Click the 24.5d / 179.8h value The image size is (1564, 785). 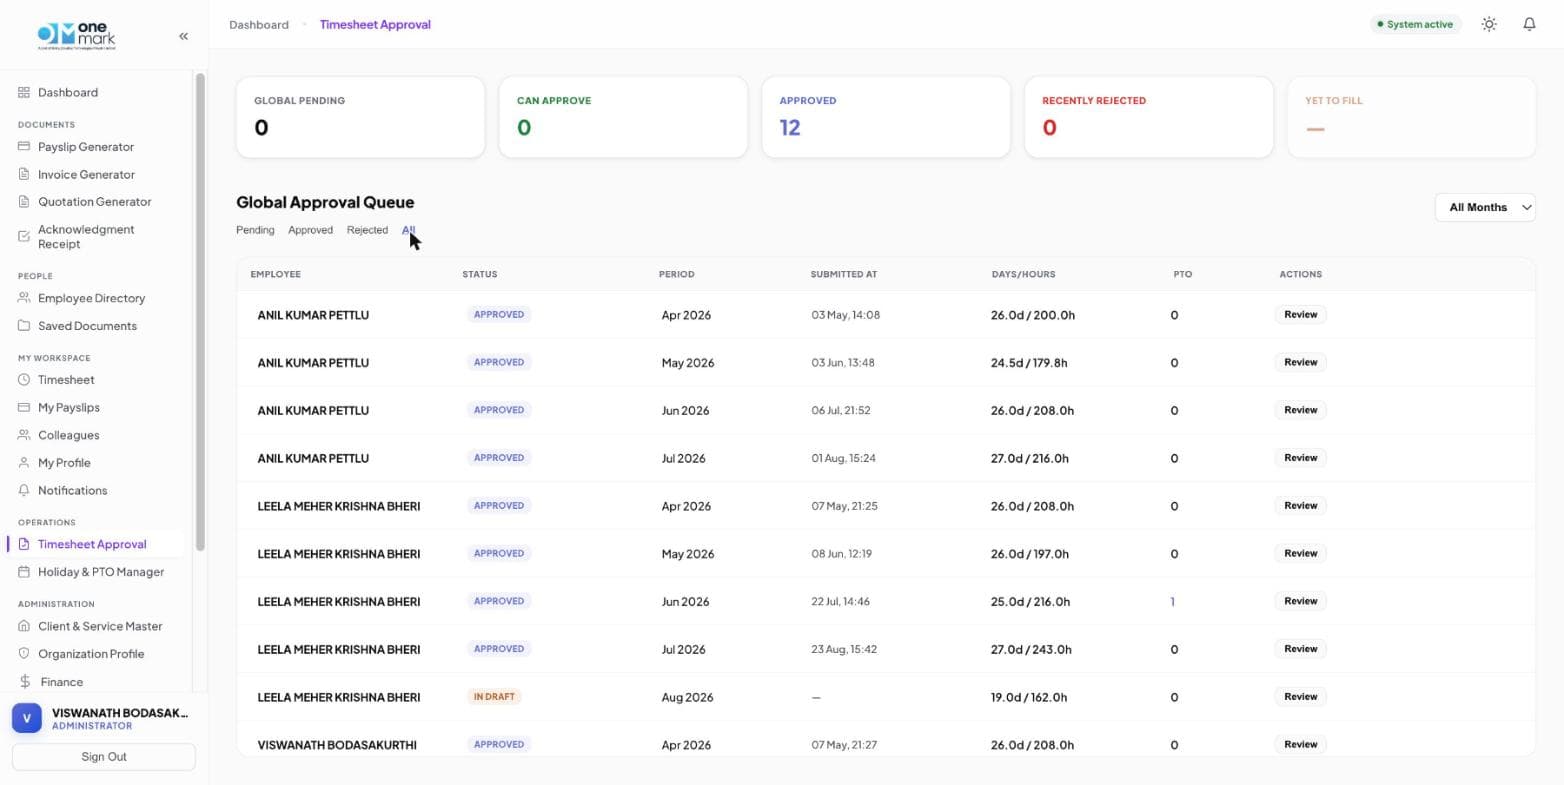[x=1029, y=363]
